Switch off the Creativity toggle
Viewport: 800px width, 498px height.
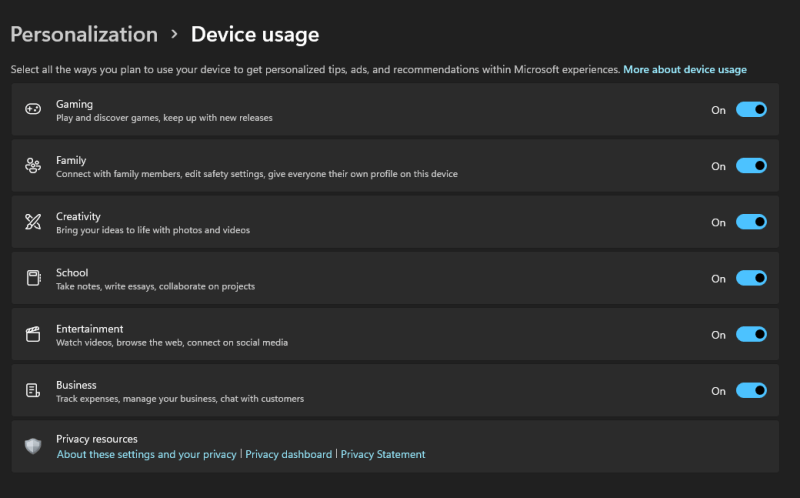tap(751, 222)
